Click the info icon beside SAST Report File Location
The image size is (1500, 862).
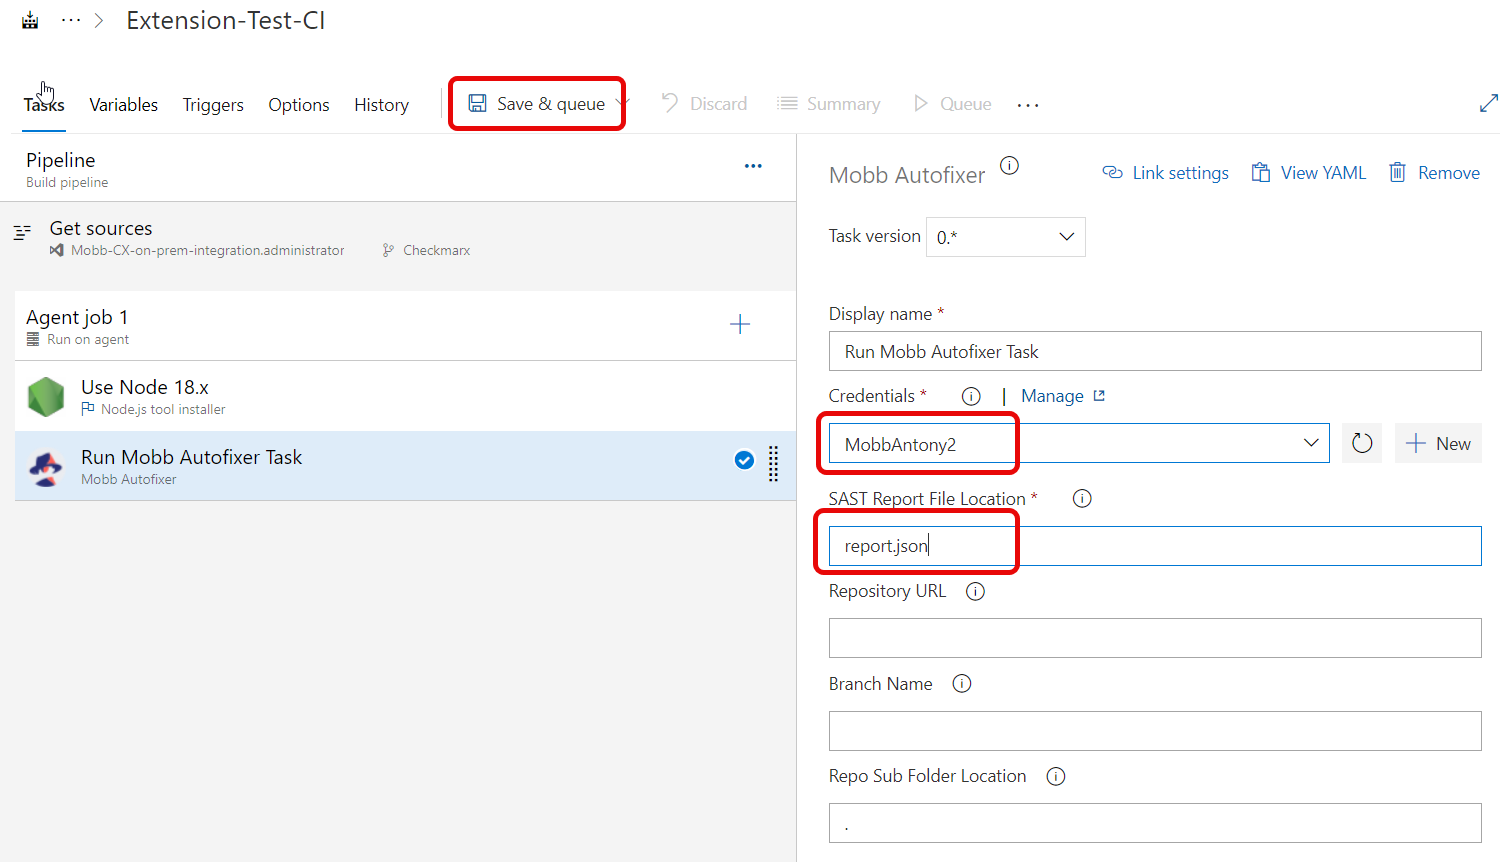click(1081, 498)
